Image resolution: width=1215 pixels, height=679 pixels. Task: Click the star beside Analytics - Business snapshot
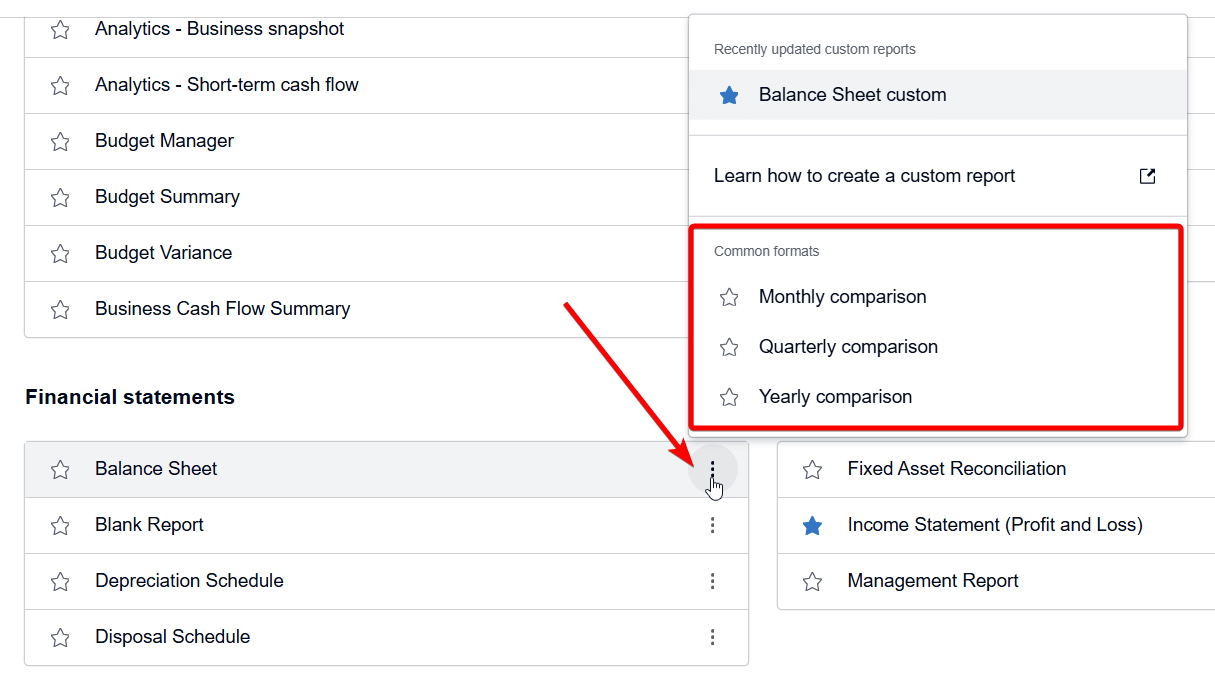tap(59, 29)
